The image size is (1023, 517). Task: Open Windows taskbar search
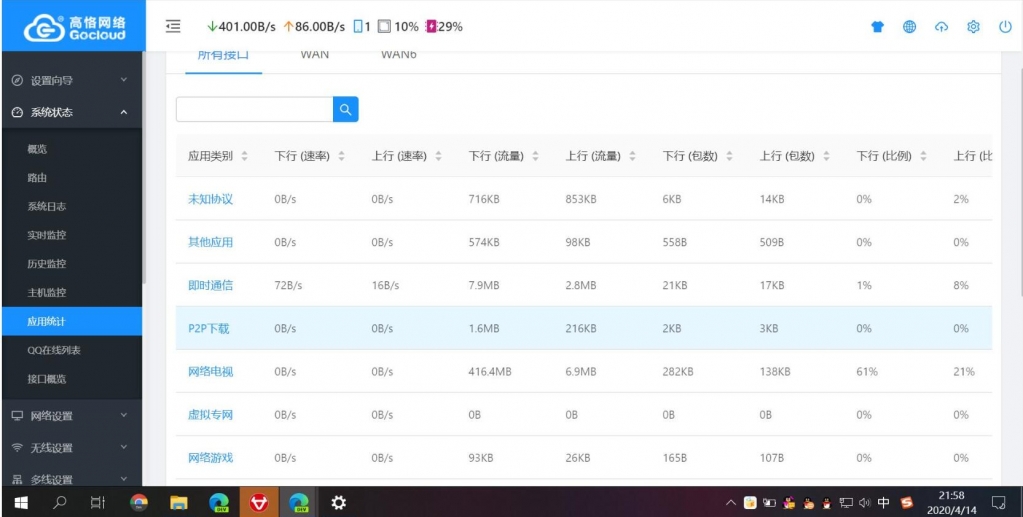point(59,502)
